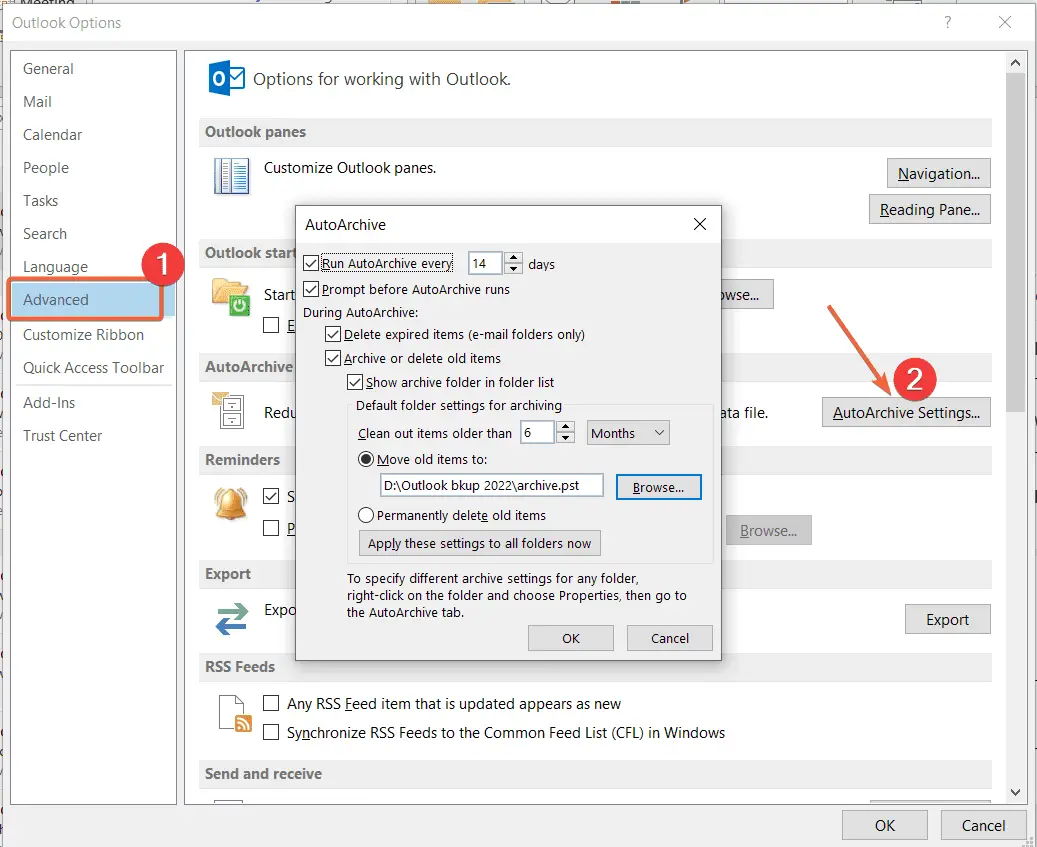Screen dimensions: 1037x847
Task: Enable Synchronize RSS Feeds to CFL checkbox
Action: point(271,732)
